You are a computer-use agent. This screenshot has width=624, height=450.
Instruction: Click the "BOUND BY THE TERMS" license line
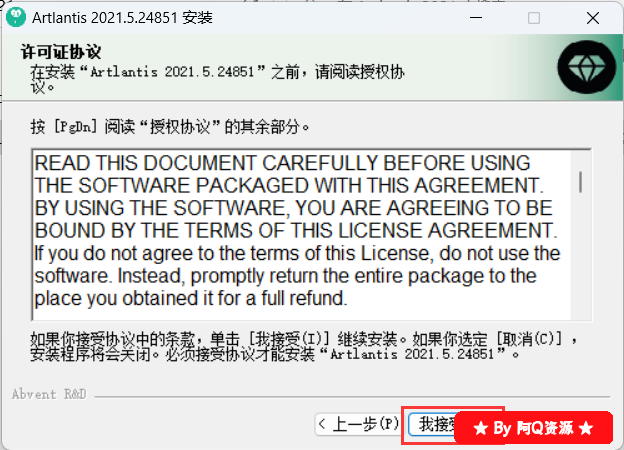coord(296,231)
